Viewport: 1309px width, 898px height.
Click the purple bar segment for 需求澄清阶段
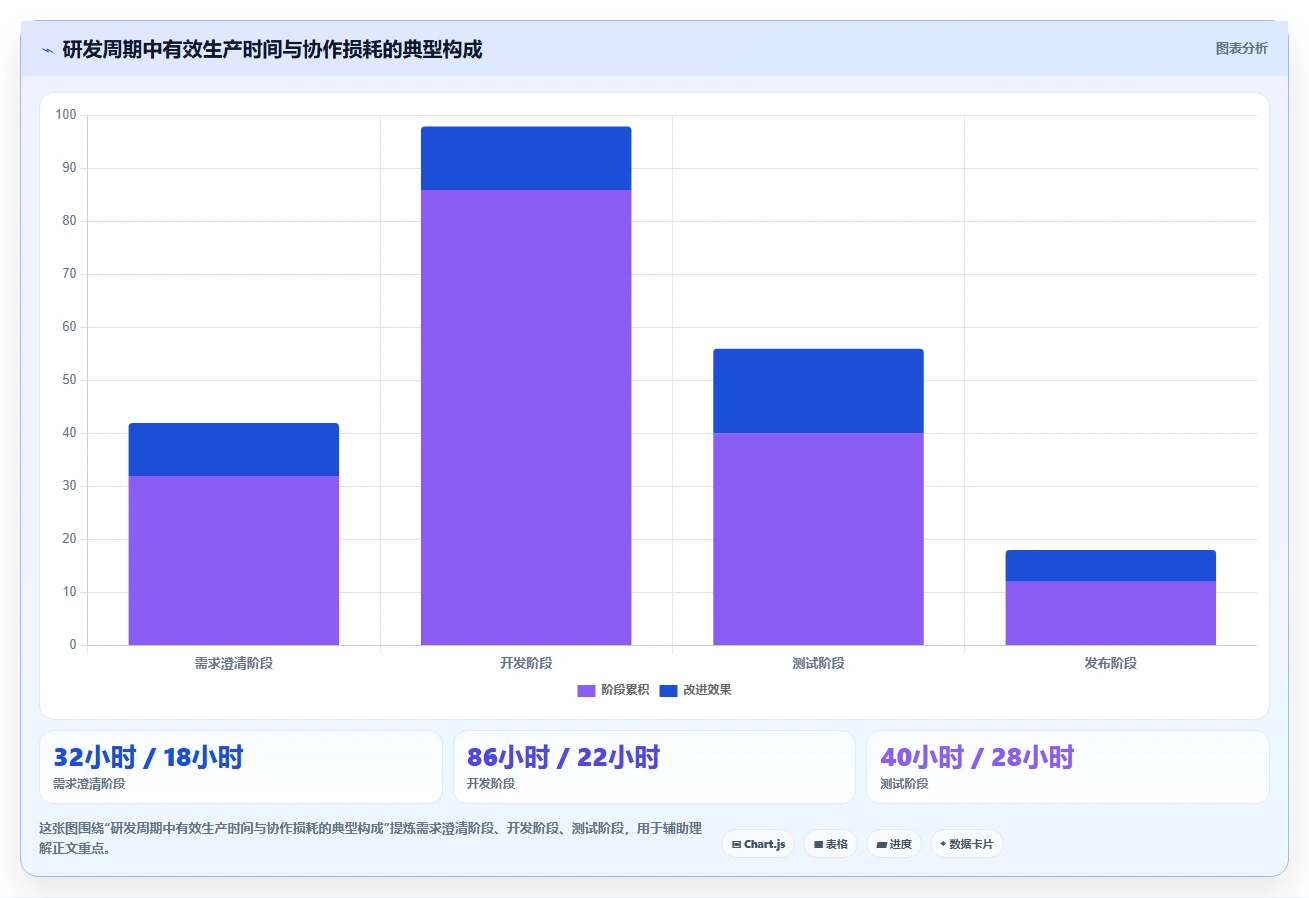point(234,560)
